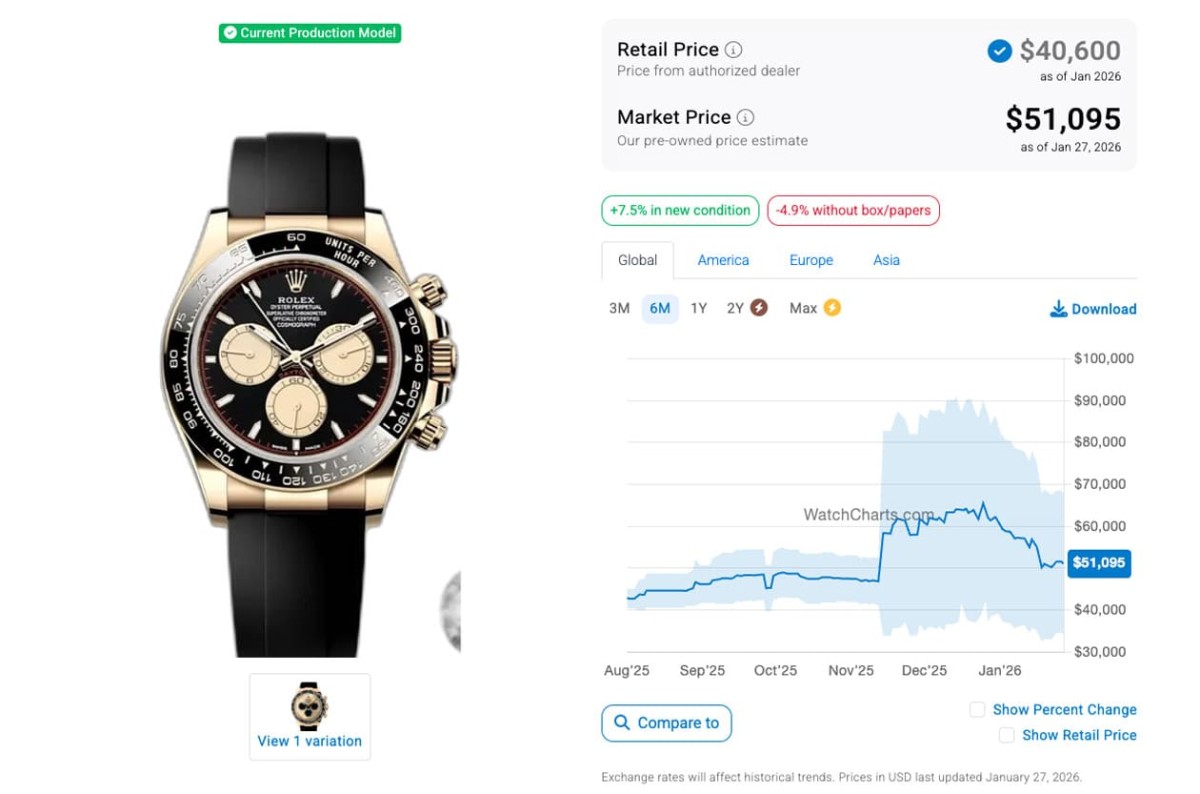Click the magnifier icon in Compare to

click(x=622, y=723)
